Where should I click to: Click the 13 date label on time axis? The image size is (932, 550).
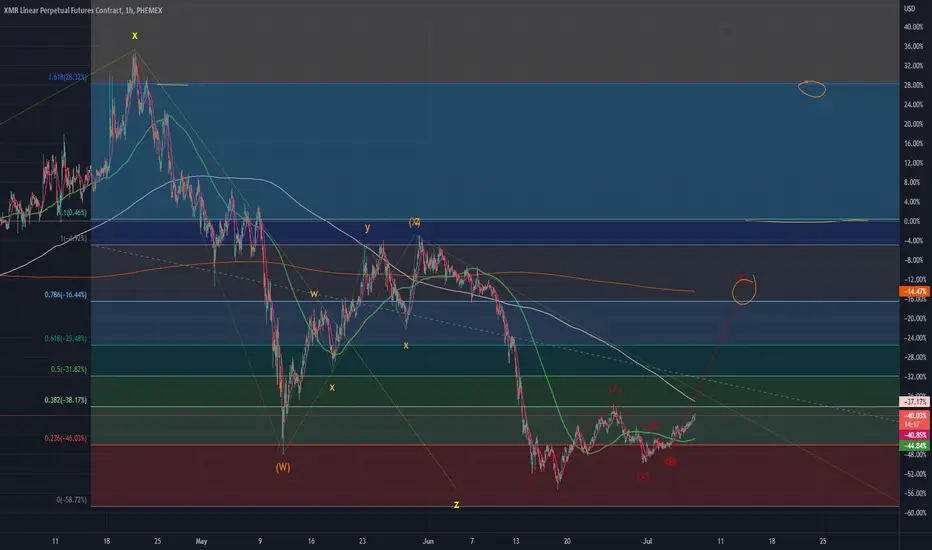pyautogui.click(x=516, y=541)
